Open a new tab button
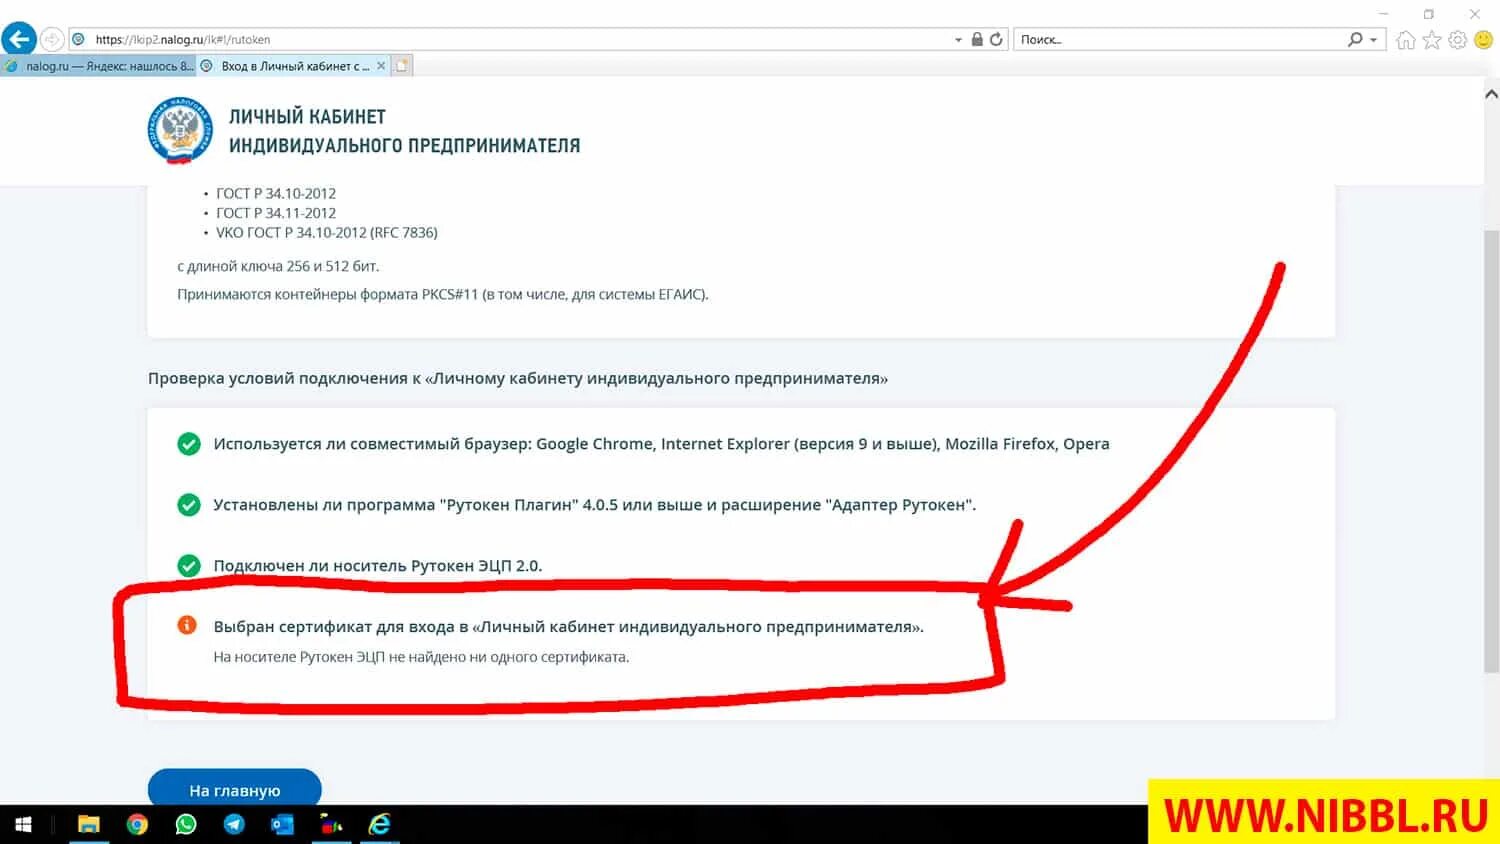Viewport: 1500px width, 844px height. pyautogui.click(x=402, y=66)
